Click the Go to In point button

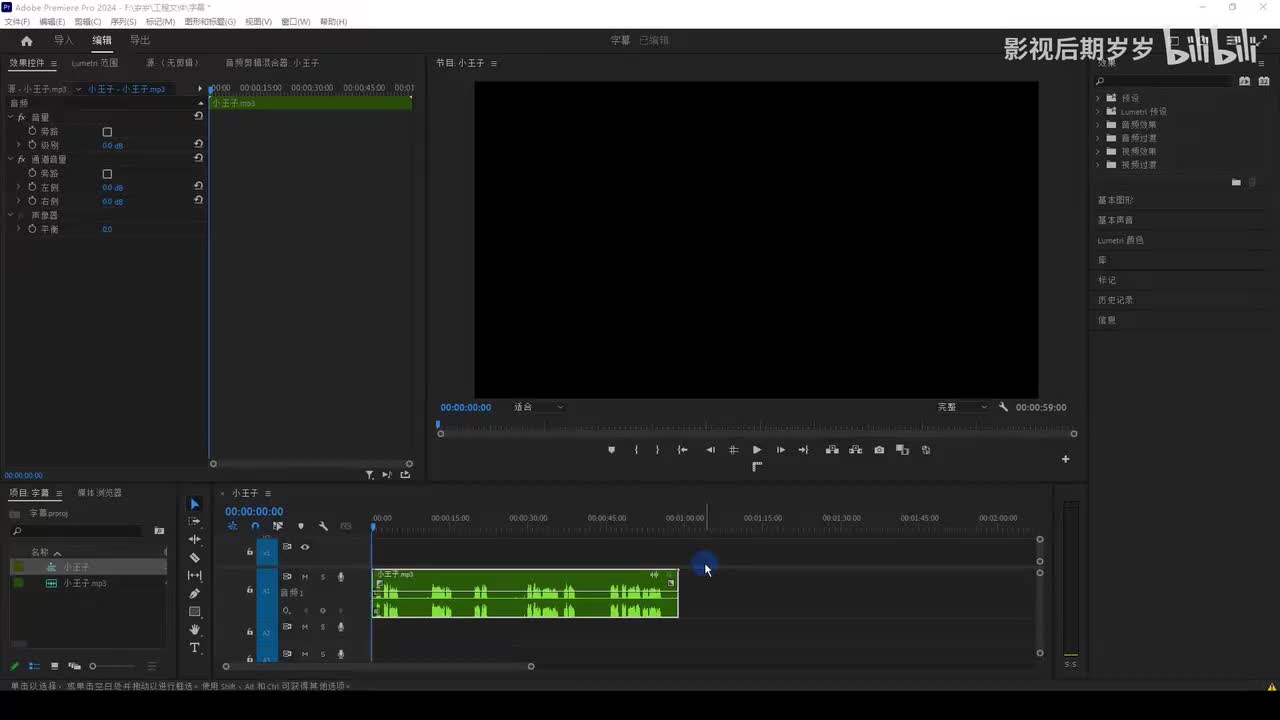683,450
